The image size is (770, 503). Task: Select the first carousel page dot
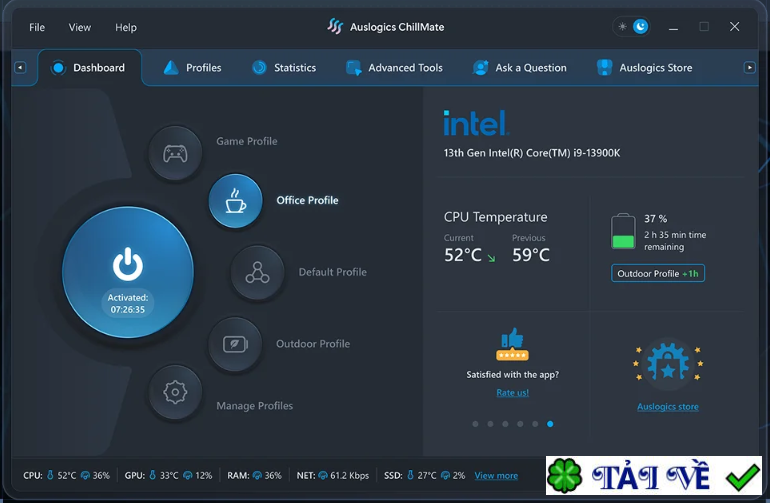click(475, 424)
